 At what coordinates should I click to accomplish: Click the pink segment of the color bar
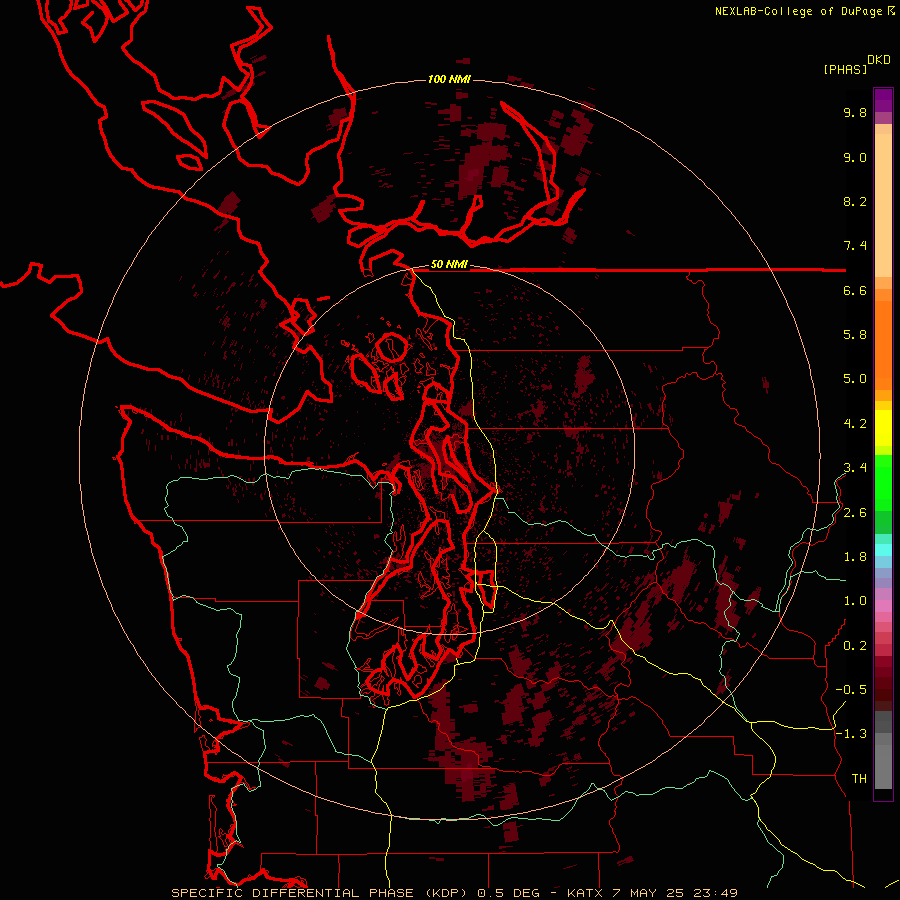[x=883, y=606]
